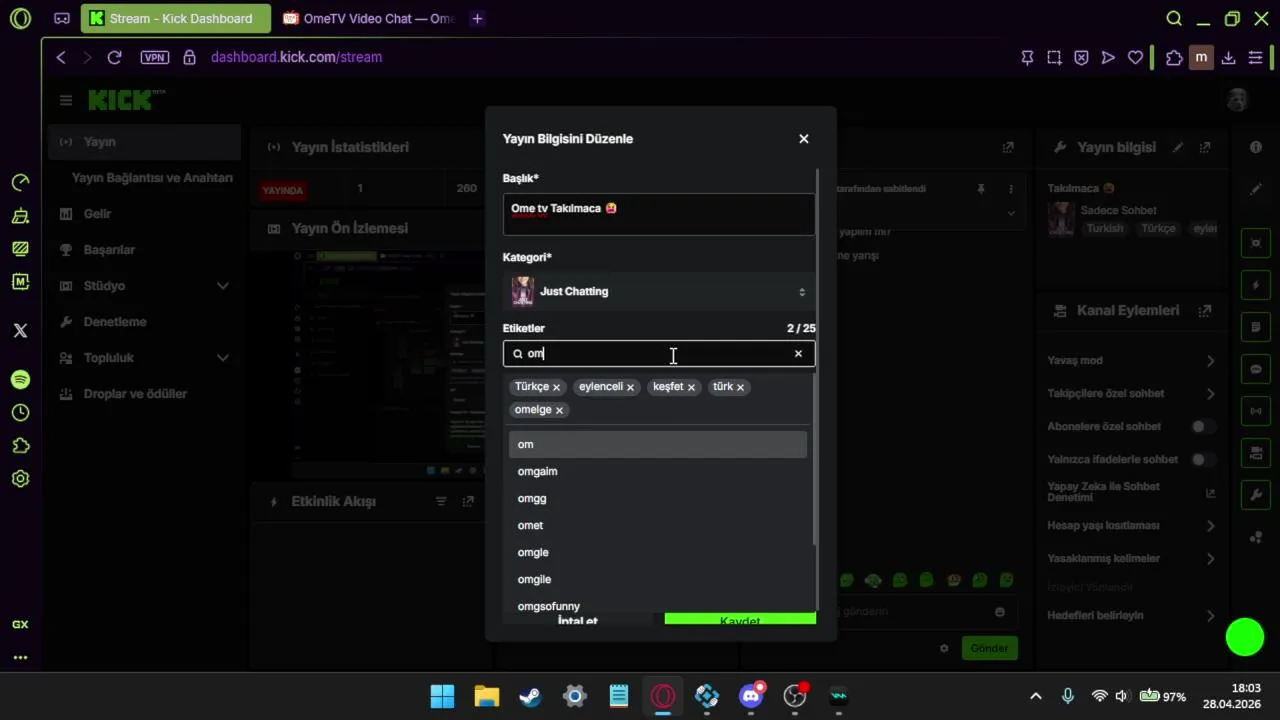Click the İptal et button
The image size is (1280, 720).
point(578,620)
